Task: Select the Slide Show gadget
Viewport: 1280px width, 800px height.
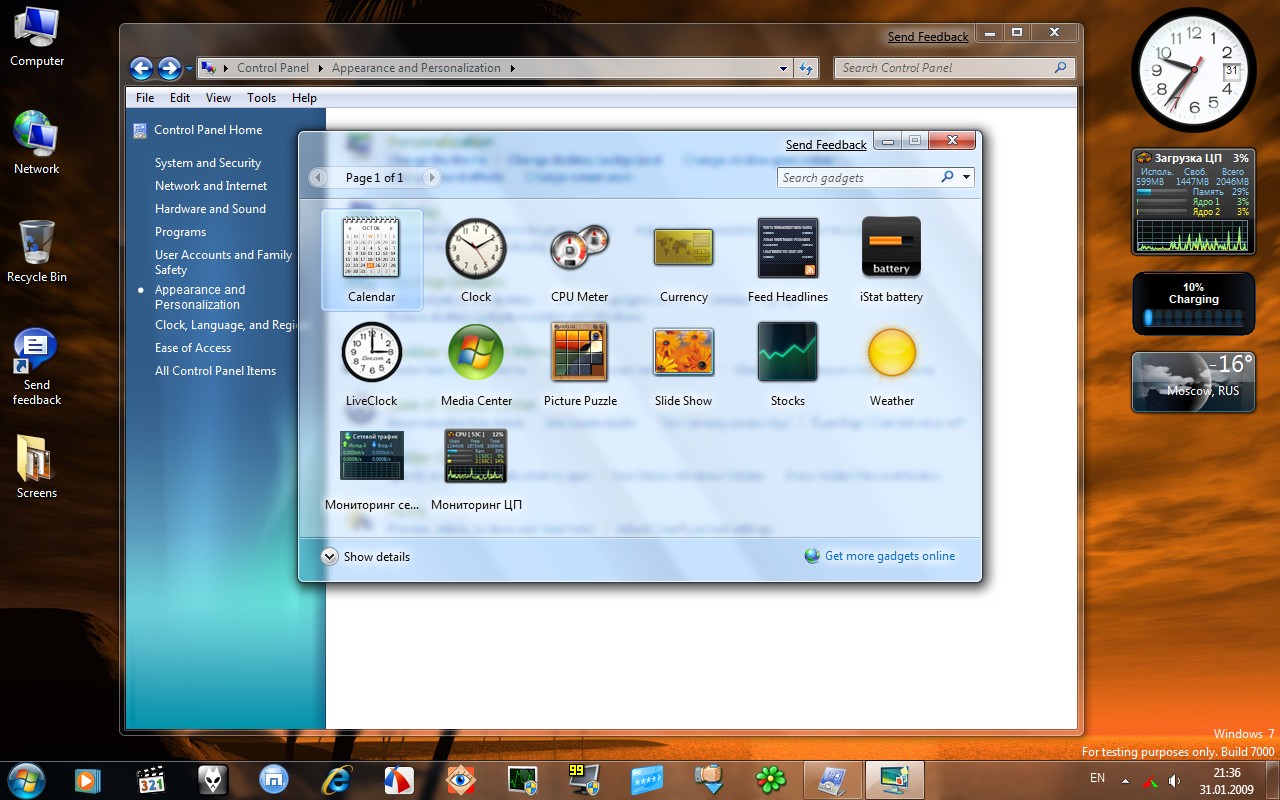Action: pos(684,363)
